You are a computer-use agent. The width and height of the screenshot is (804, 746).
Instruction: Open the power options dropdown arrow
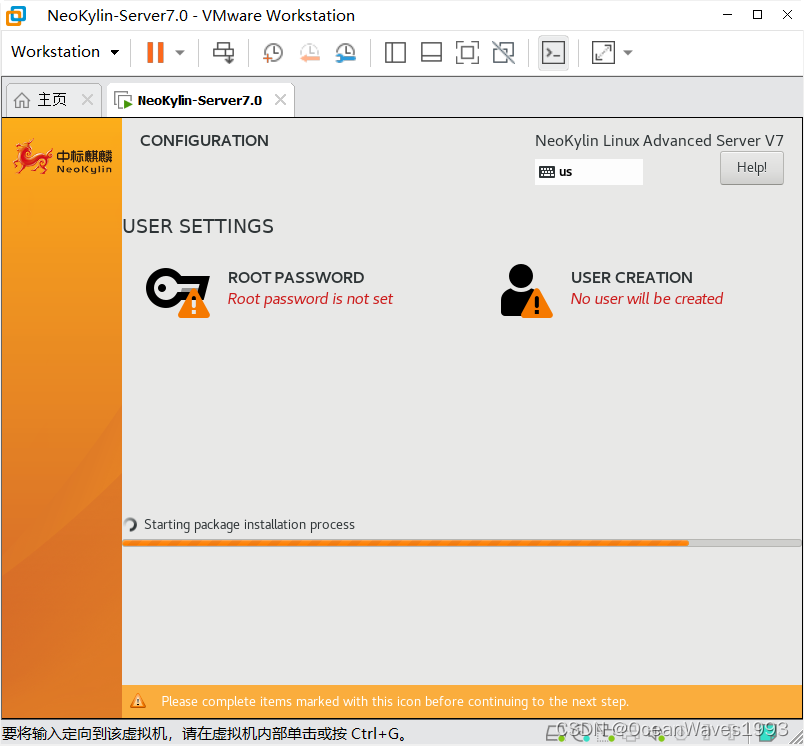point(179,52)
